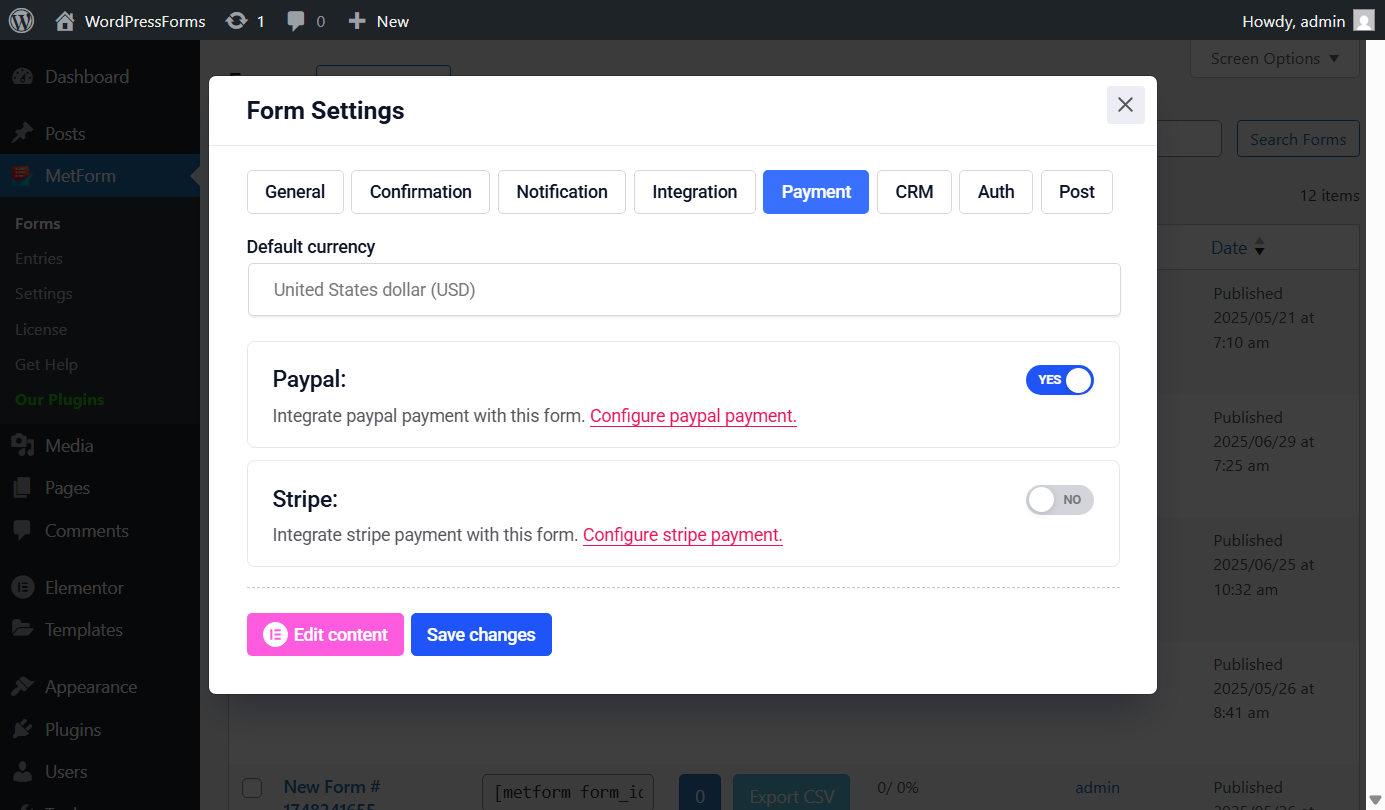Disable the Paypal payment toggle
Viewport: 1385px width, 810px height.
[x=1059, y=380]
